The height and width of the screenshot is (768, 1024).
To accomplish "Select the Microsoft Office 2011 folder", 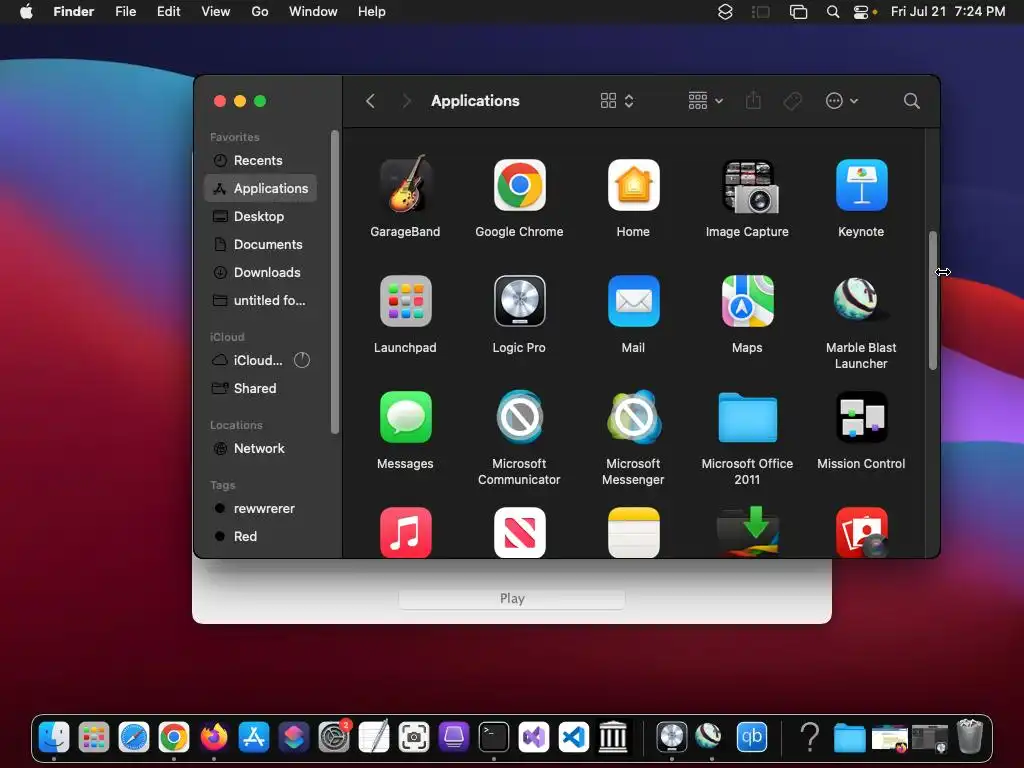I will (x=747, y=418).
